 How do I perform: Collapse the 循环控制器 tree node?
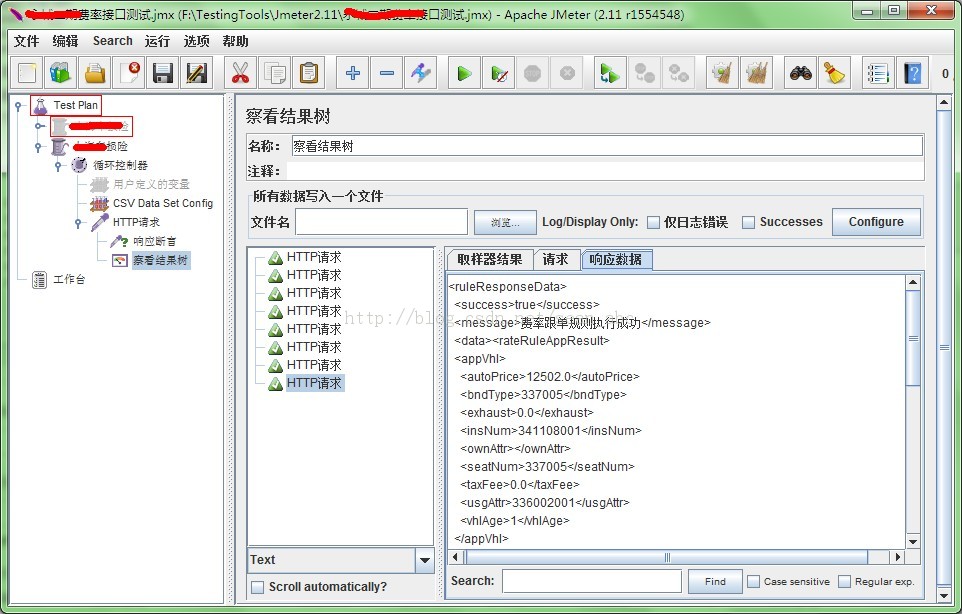tap(59, 165)
